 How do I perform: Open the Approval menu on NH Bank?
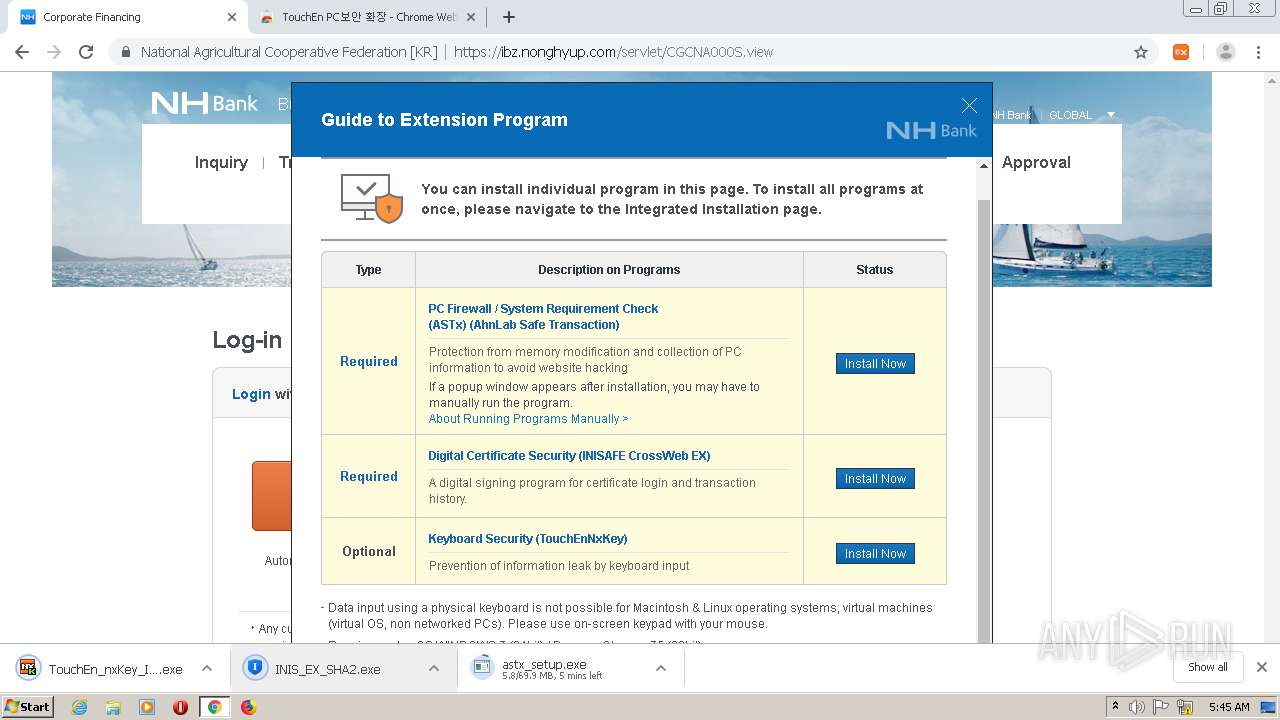point(1036,163)
